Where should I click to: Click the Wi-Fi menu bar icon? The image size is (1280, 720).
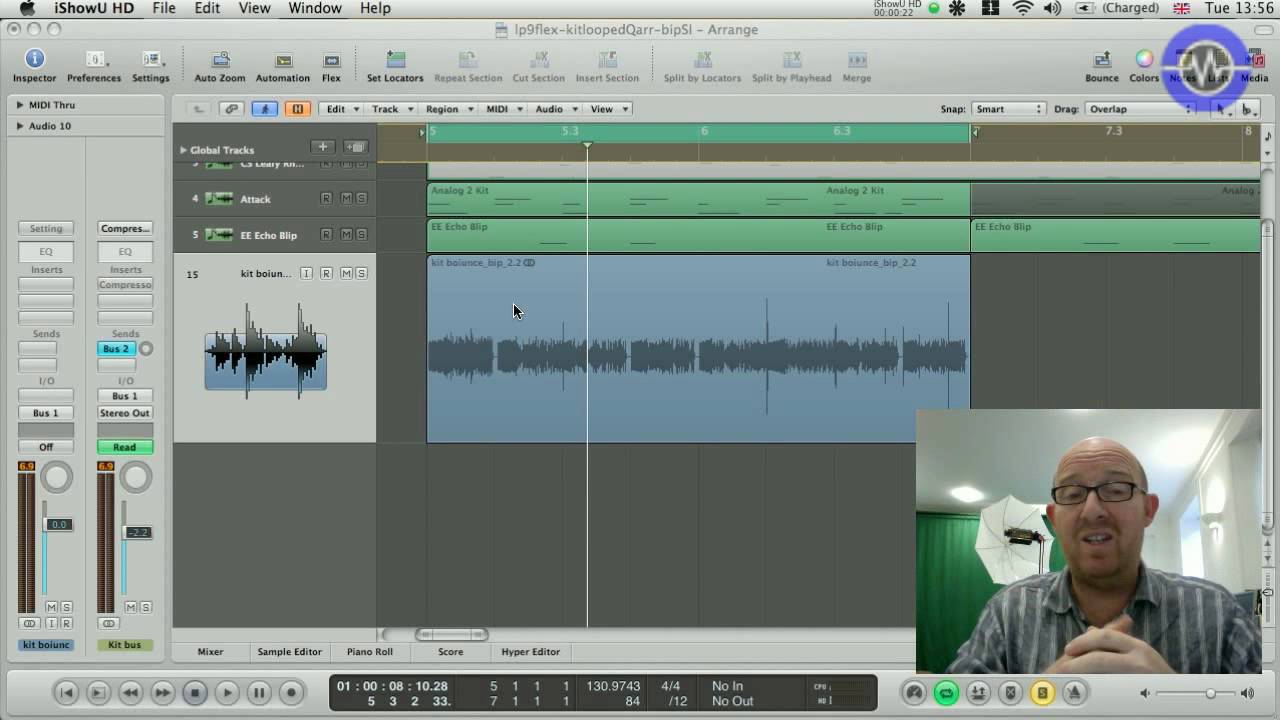[1022, 8]
